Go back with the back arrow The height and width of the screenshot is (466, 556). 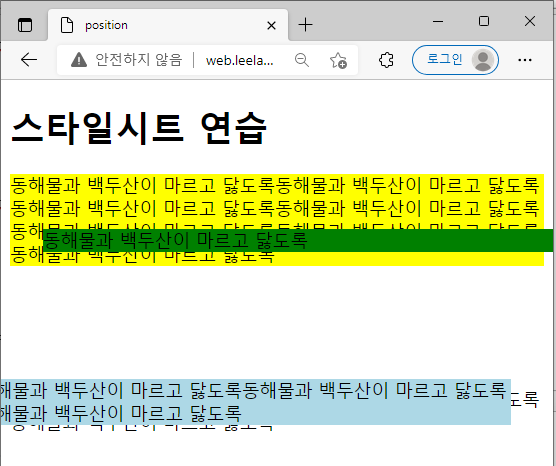[29, 60]
